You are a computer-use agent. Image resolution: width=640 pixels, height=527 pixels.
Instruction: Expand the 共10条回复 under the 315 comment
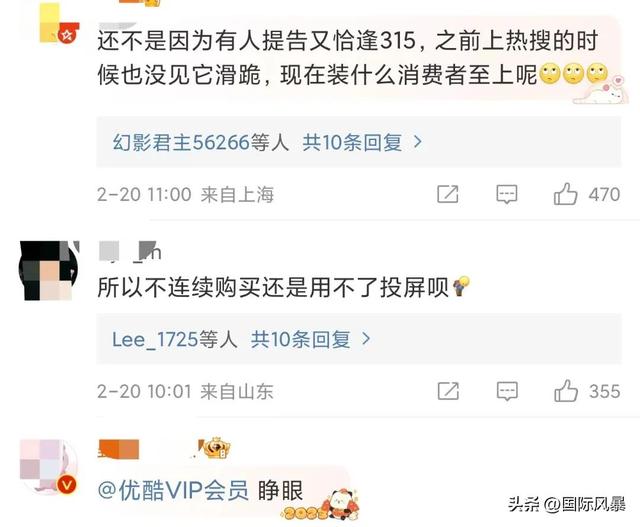click(362, 142)
